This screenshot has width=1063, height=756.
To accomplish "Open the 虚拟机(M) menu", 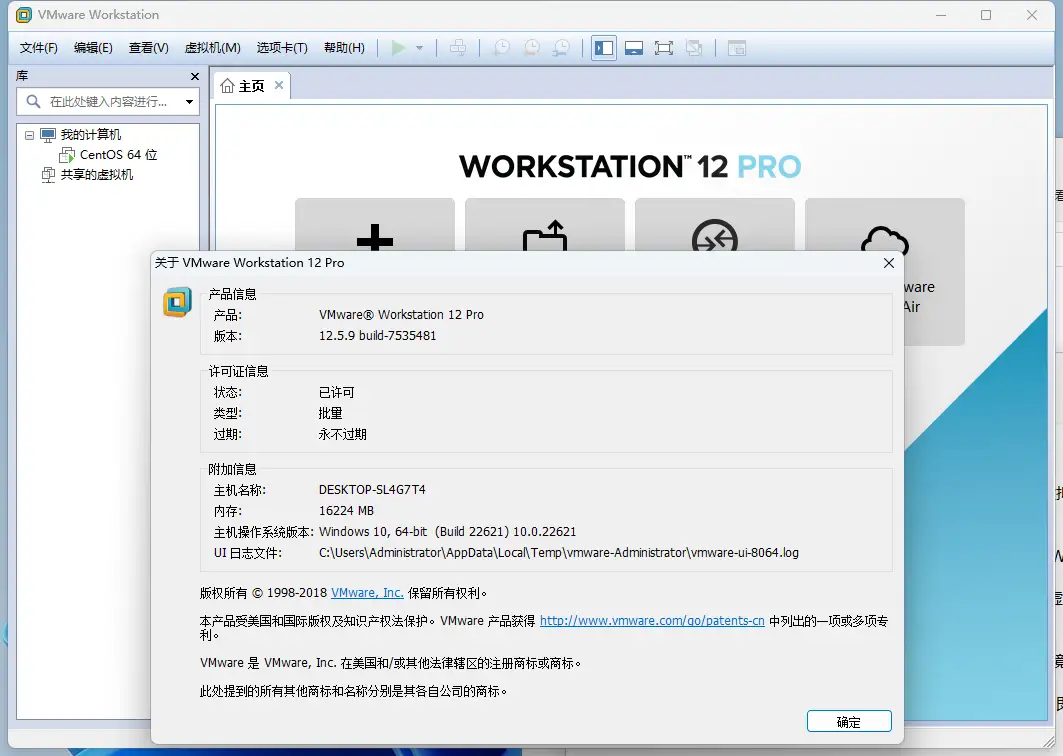I will (x=212, y=48).
